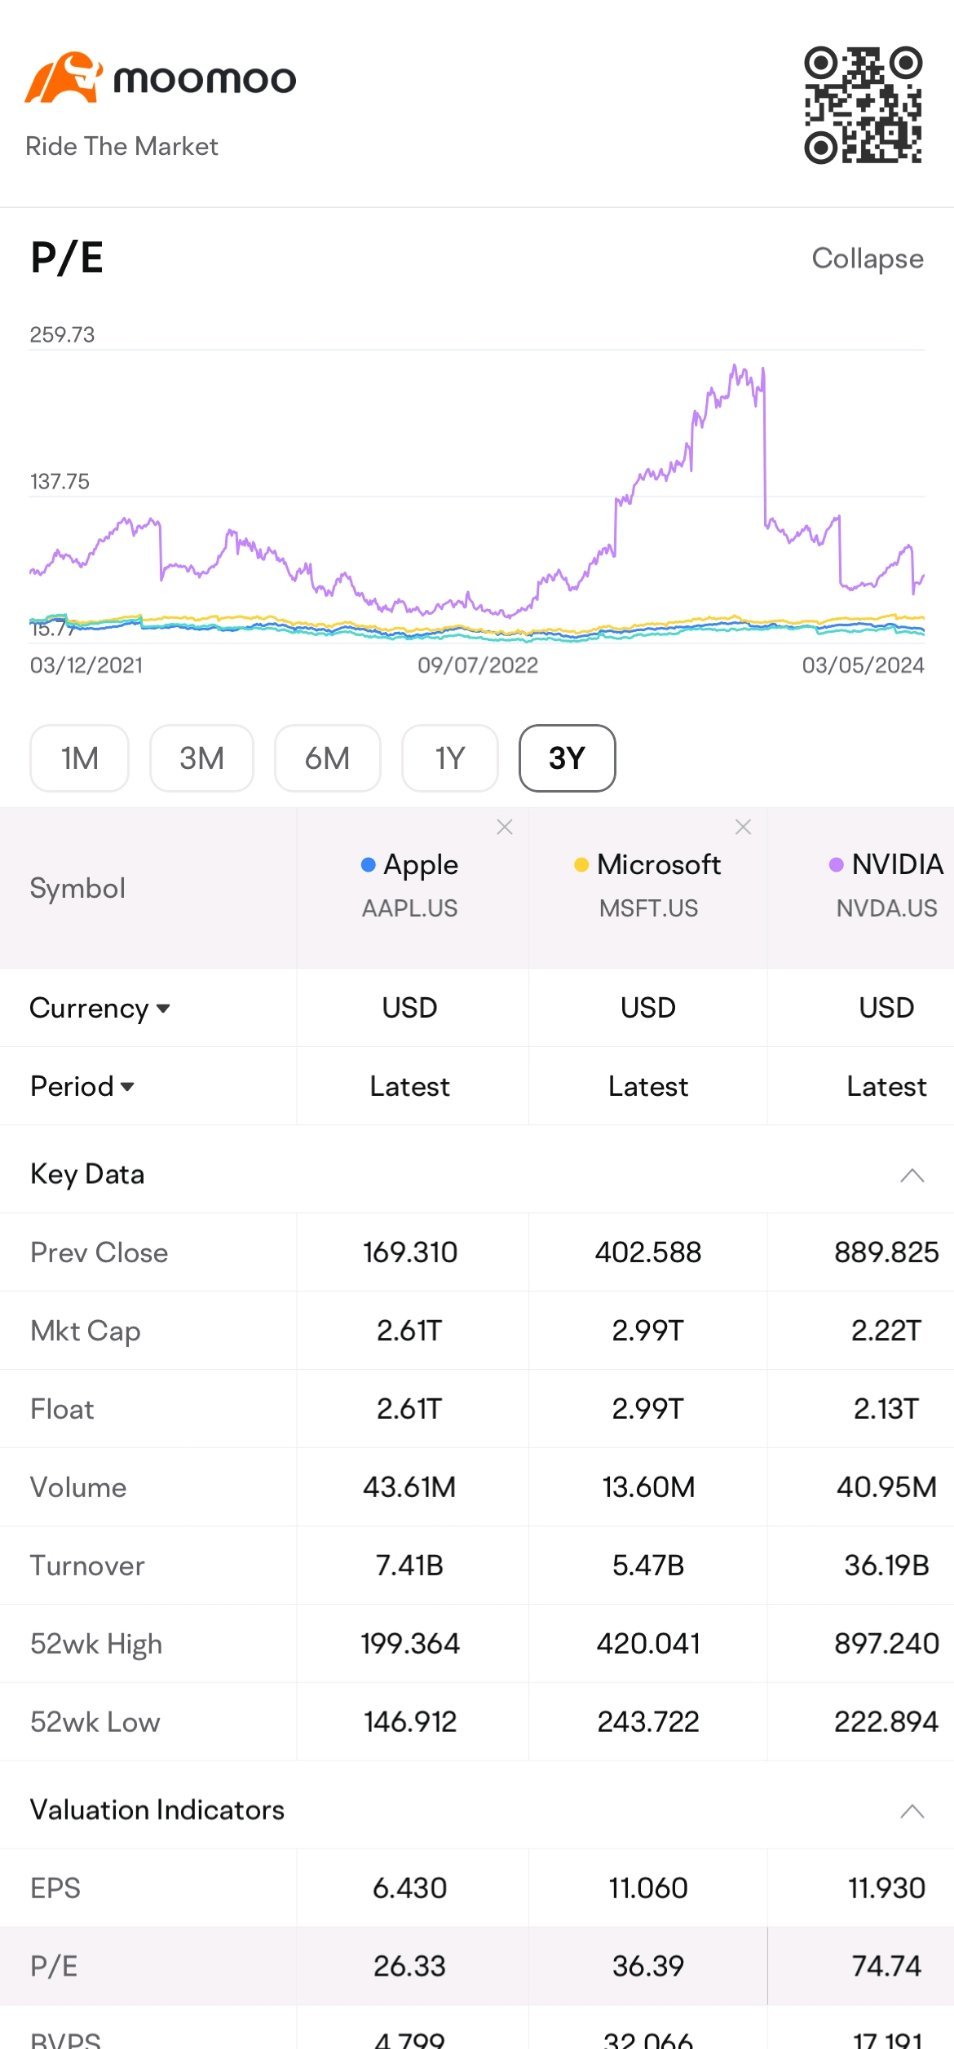This screenshot has width=954, height=2049.
Task: Switch chart to 1Y range
Action: 450,758
